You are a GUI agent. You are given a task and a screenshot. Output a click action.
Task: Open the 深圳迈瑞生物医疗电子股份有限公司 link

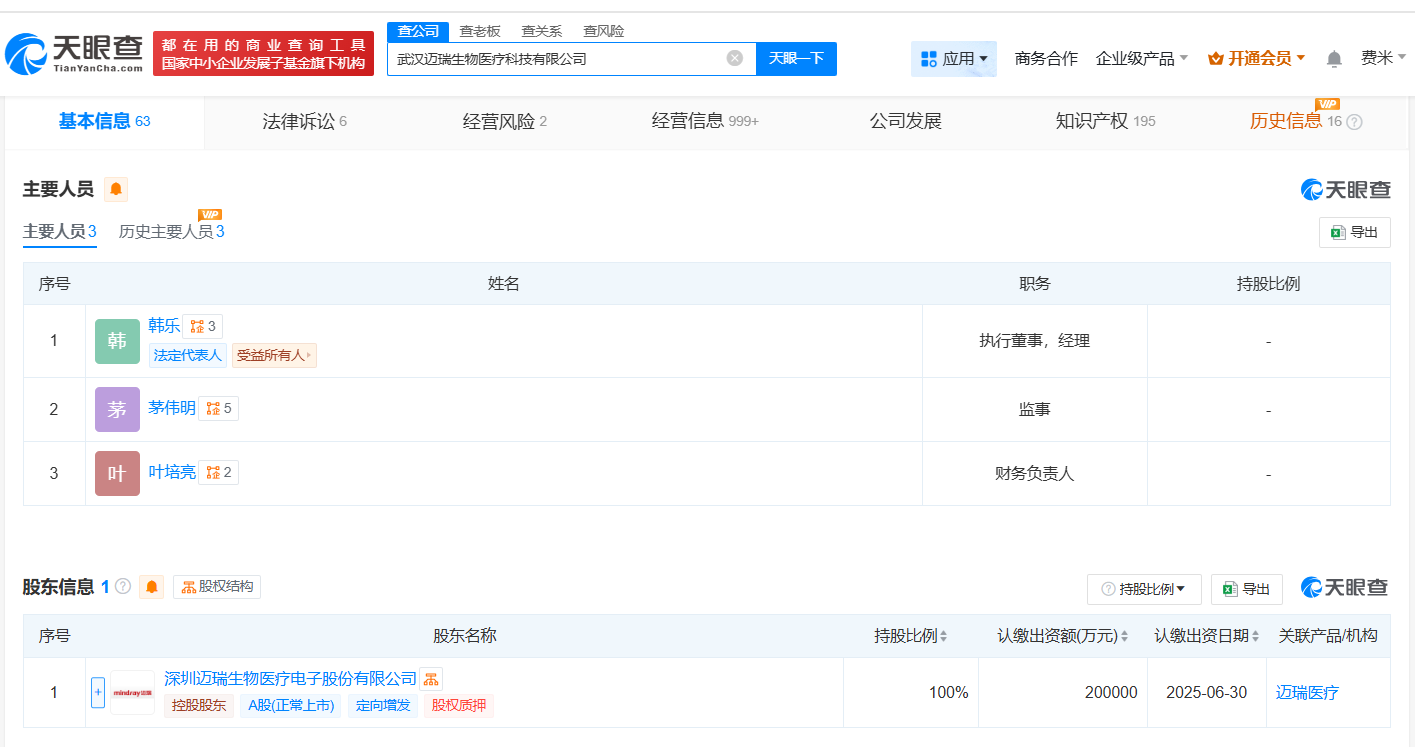(x=290, y=679)
